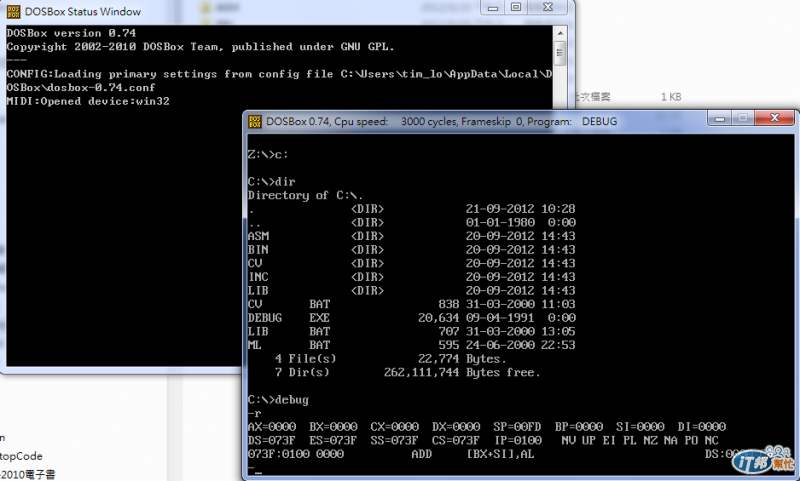
Task: Click the 'MIDI:Opened device:win32' line
Action: coord(88,101)
